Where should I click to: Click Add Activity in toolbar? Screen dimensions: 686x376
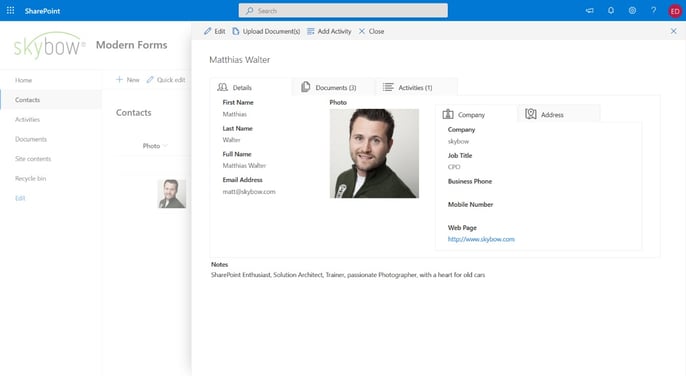pos(329,31)
